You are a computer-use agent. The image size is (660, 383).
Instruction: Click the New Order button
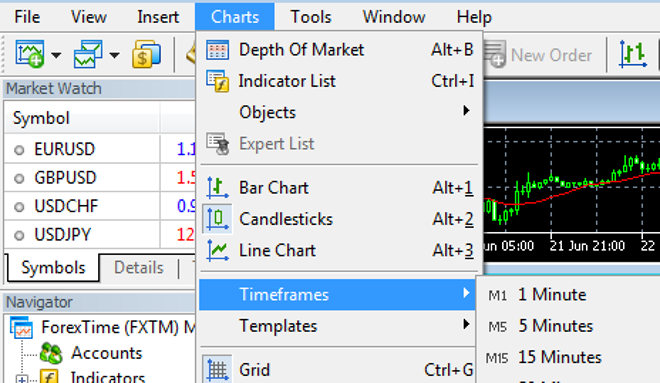point(538,55)
